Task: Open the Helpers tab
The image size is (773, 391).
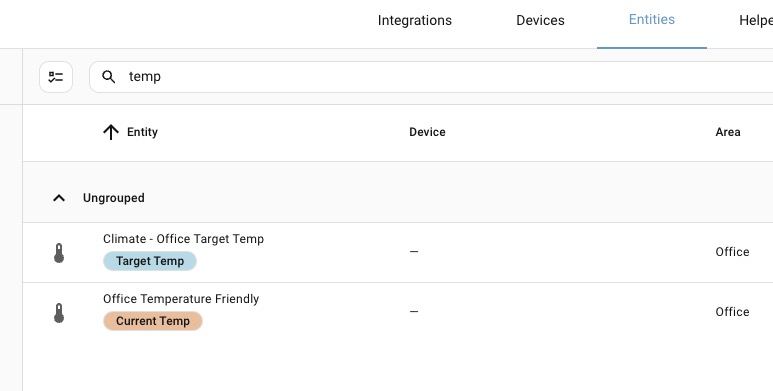Action: (756, 20)
